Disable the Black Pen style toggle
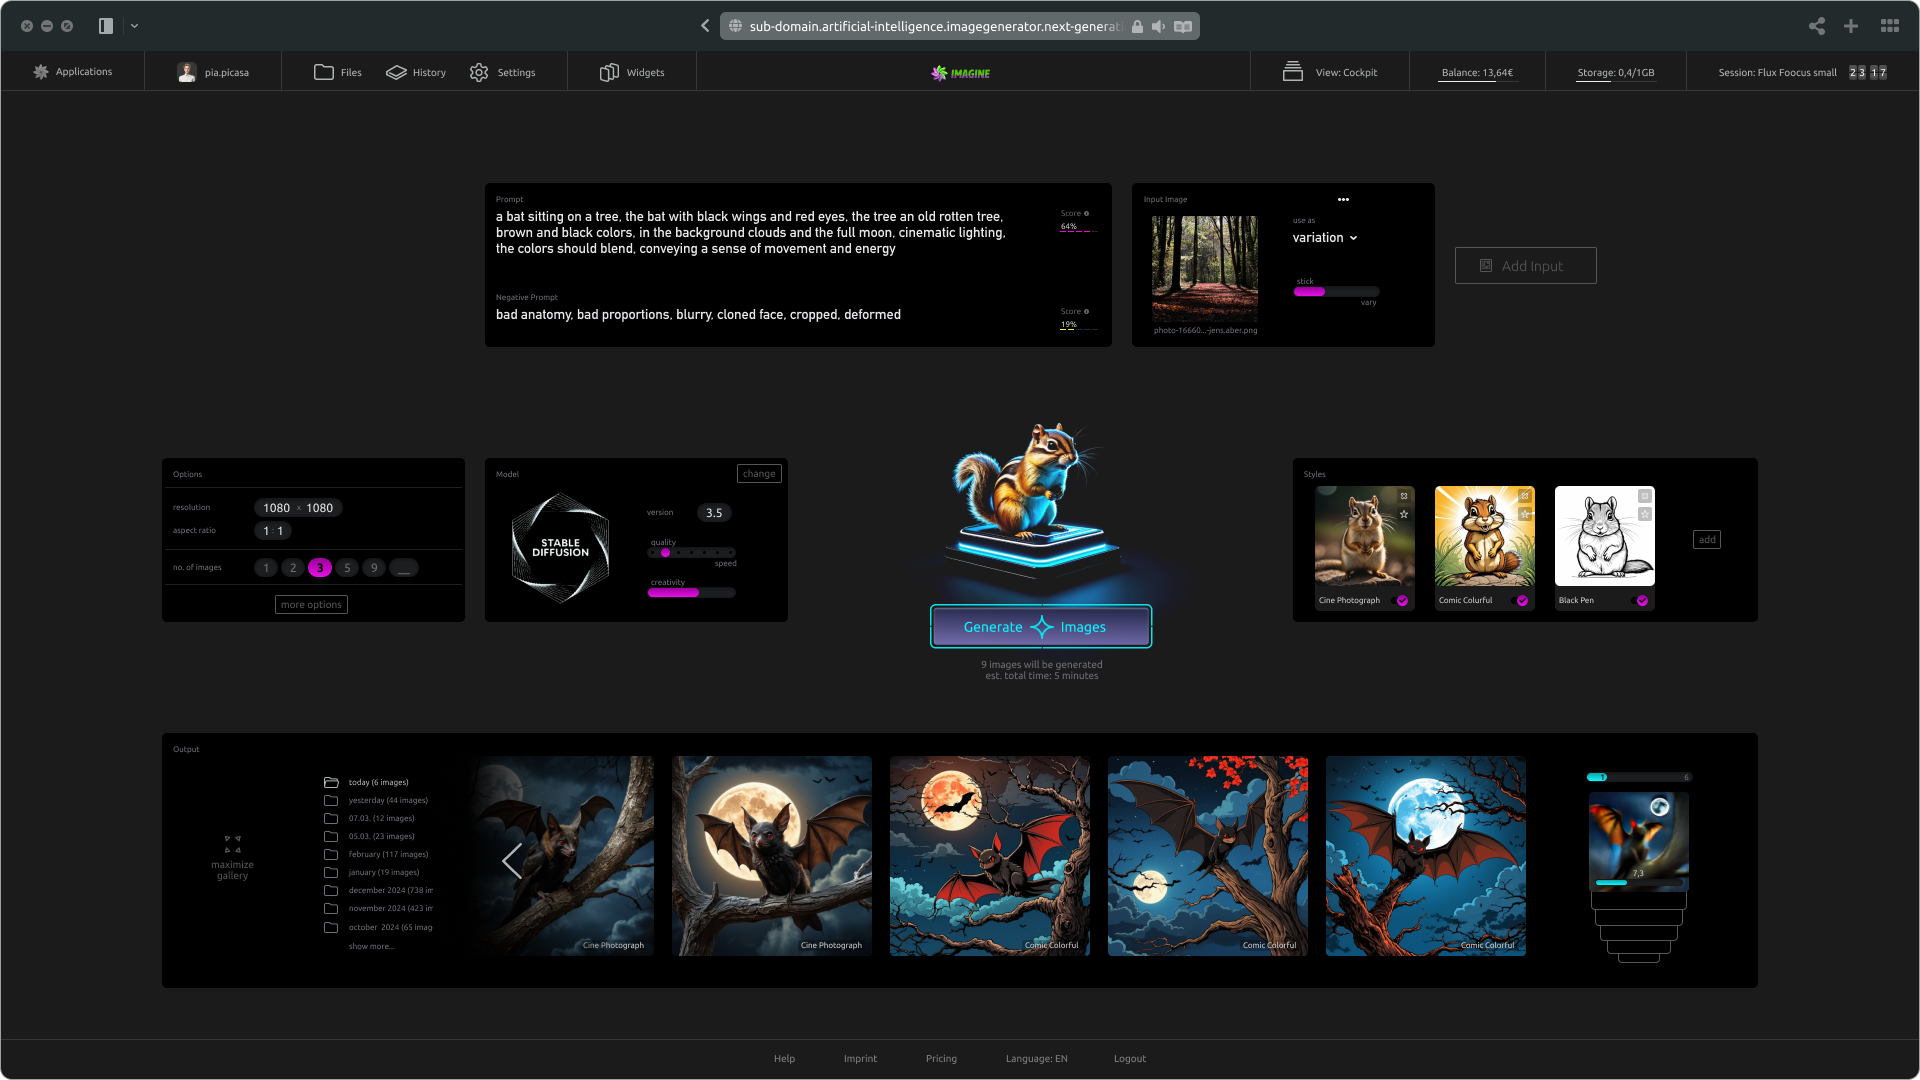Screen dimensions: 1920x1080 coord(1640,601)
